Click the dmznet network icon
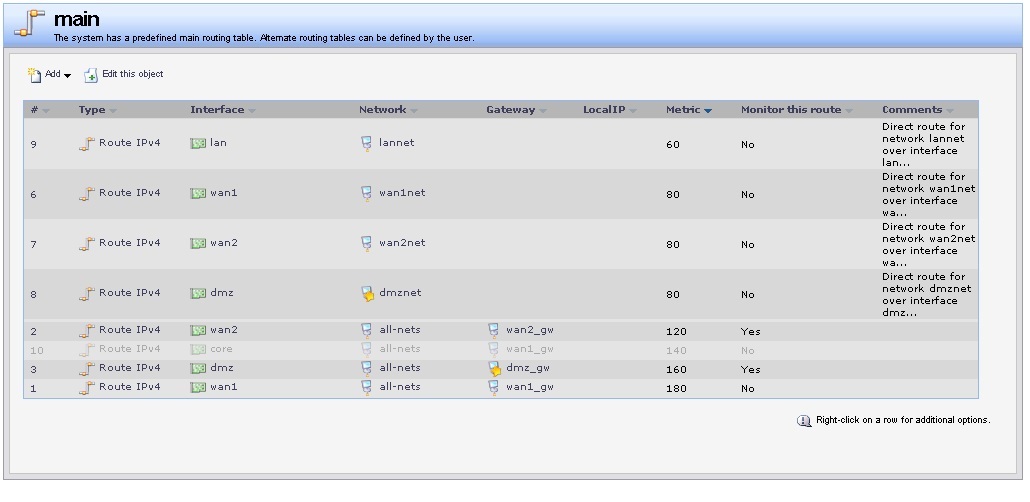Viewport: 1030px width, 502px height. (368, 294)
